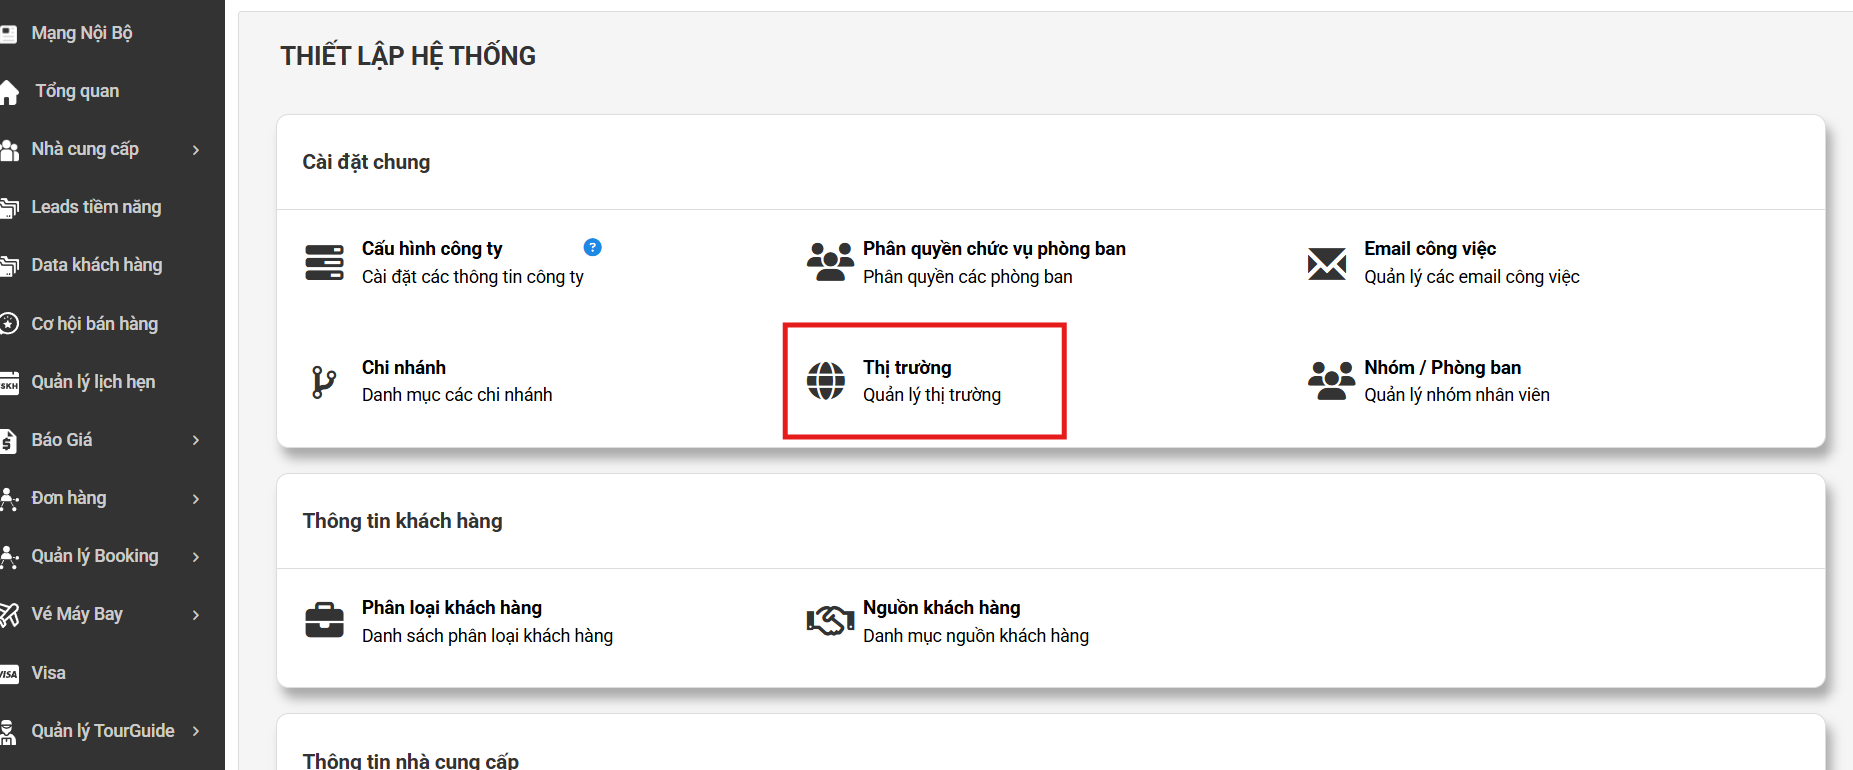The height and width of the screenshot is (770, 1853).
Task: Click the globe icon for Thị trường
Action: [826, 381]
